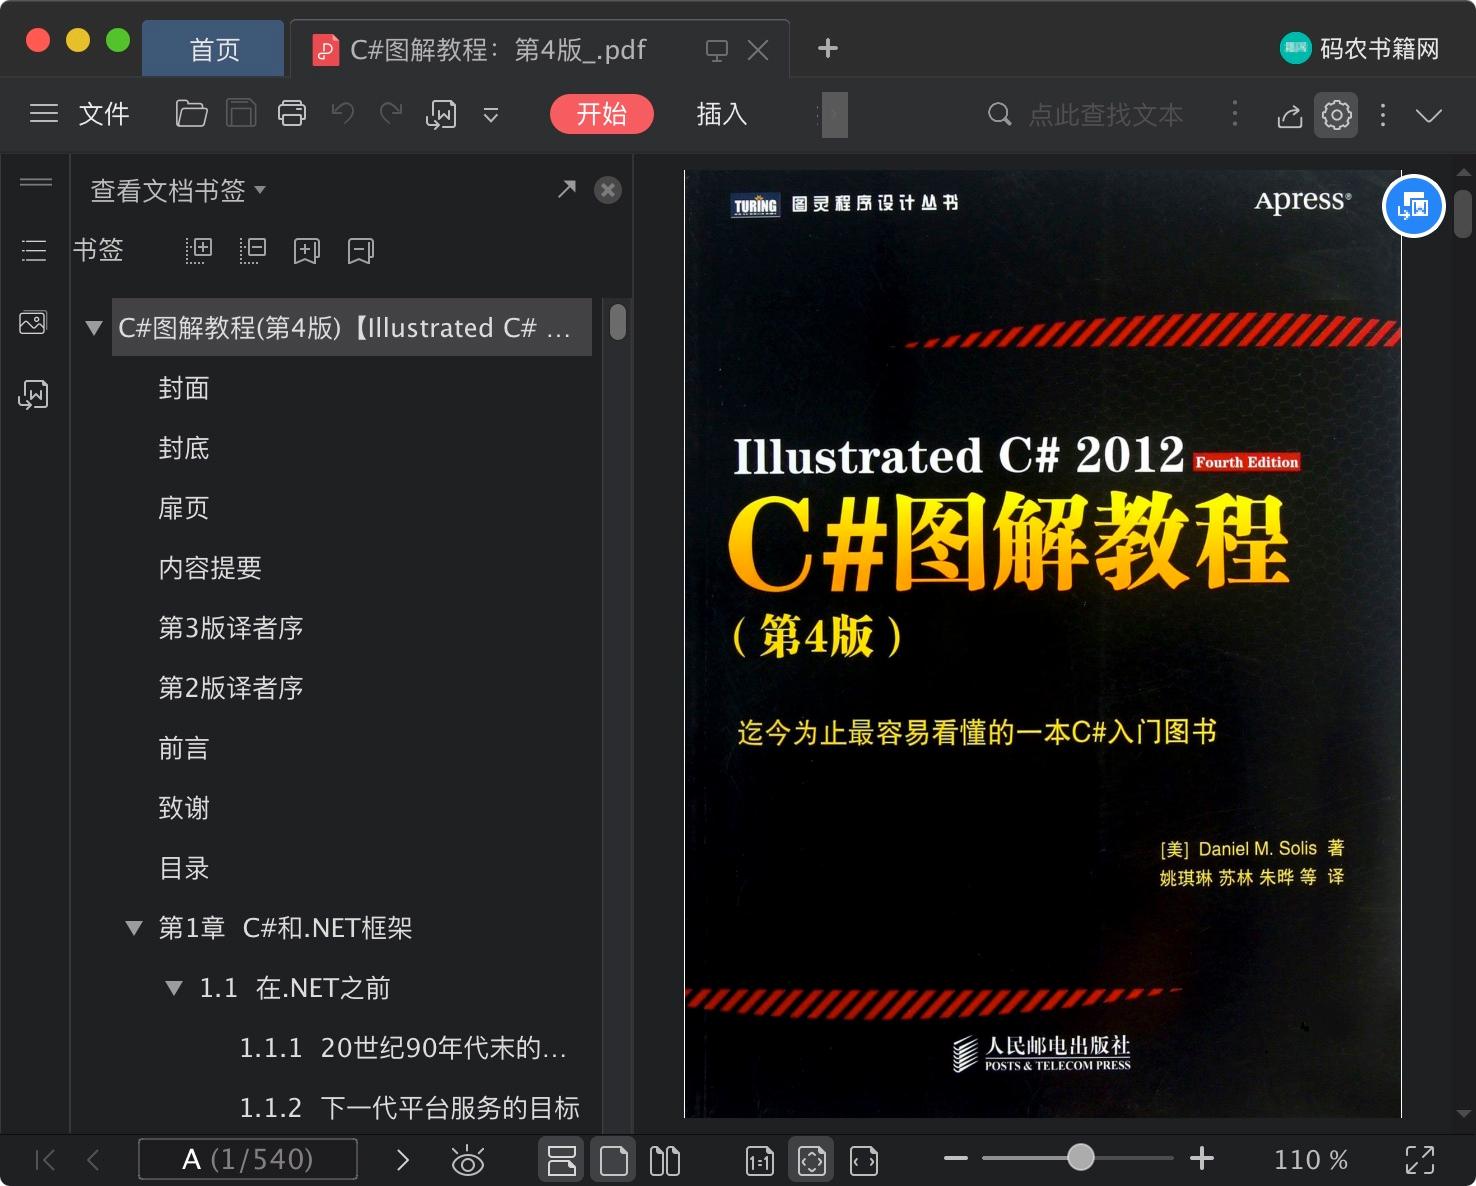Collapse the C#图解教程(第4版) root bookmark
Screen dimensions: 1476x1186
pos(94,328)
